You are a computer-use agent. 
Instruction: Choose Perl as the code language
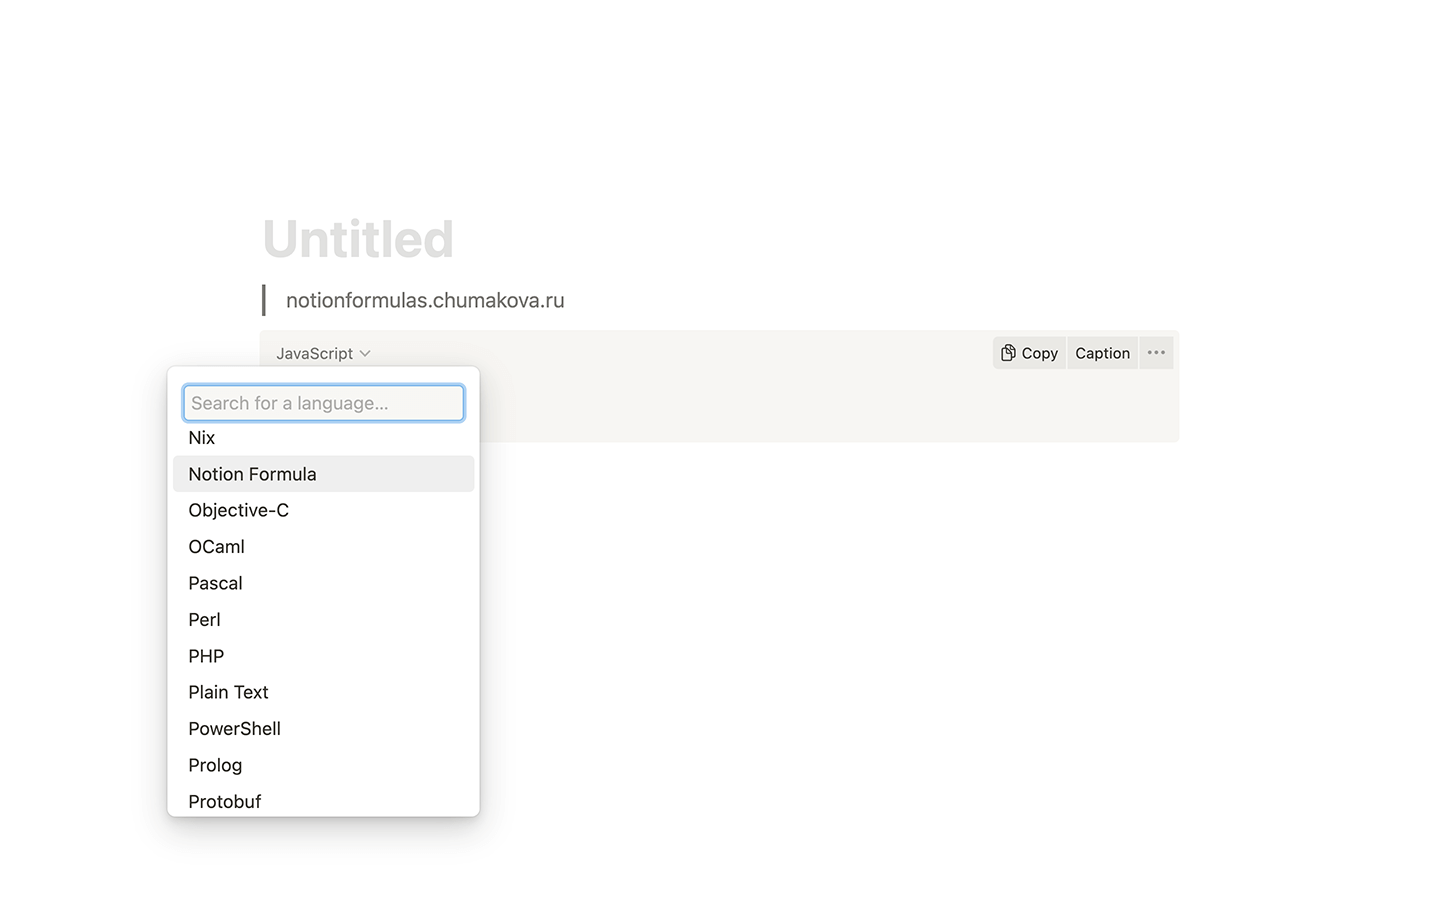[x=323, y=620]
